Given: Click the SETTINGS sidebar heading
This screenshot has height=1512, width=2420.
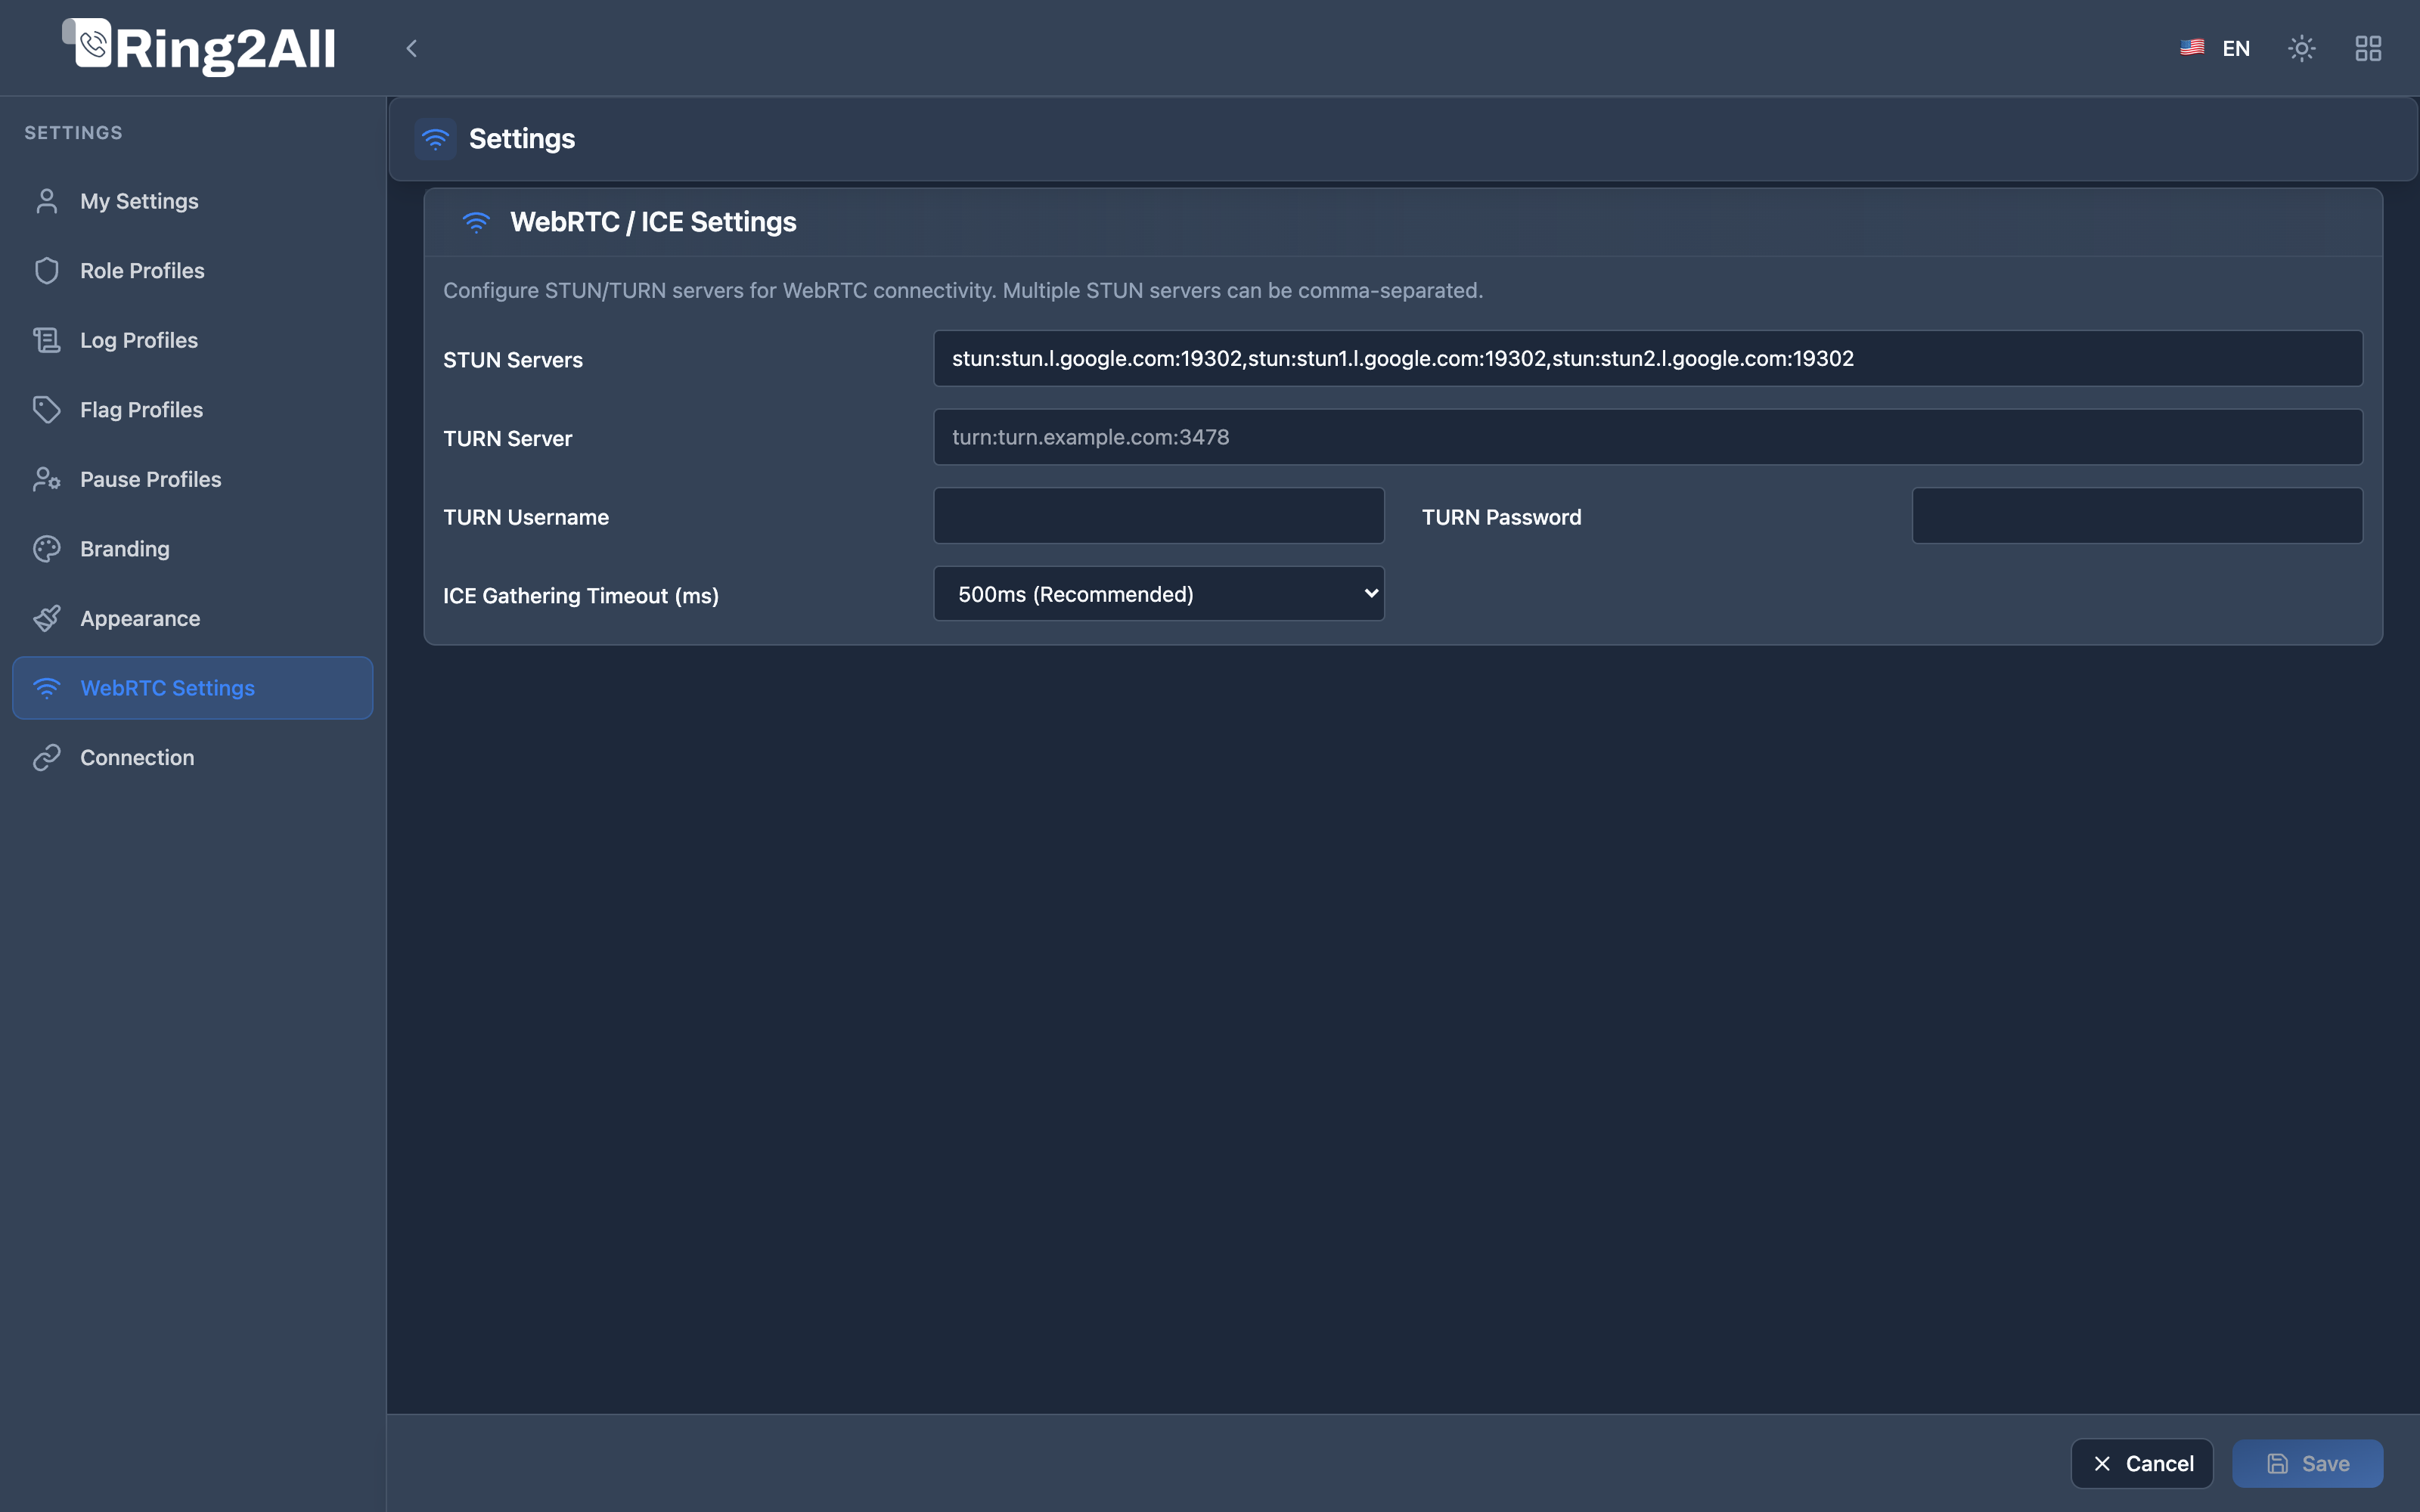Looking at the screenshot, I should click(73, 133).
